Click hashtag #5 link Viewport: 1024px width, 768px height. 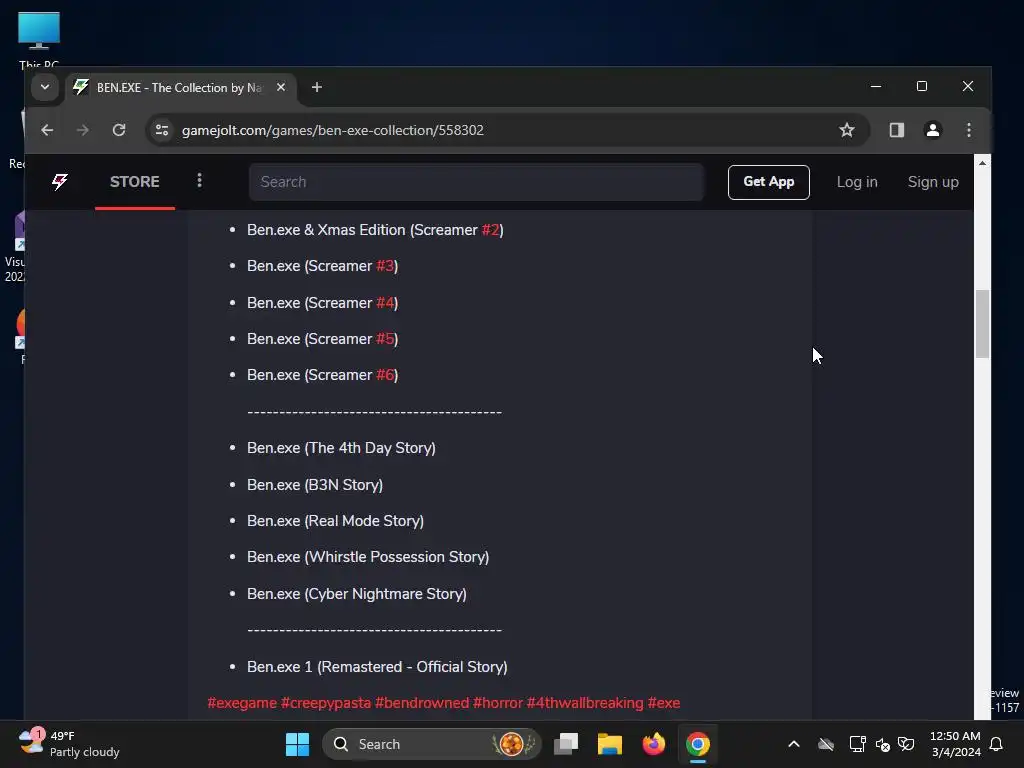[385, 339]
